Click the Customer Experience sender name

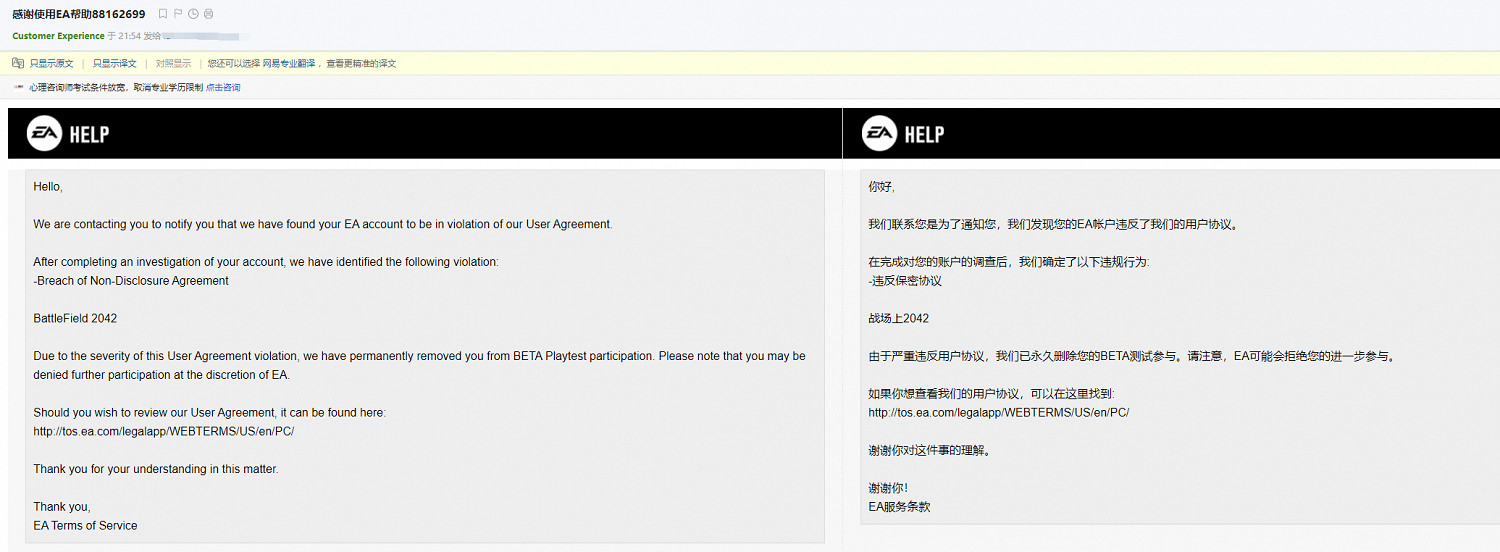58,36
